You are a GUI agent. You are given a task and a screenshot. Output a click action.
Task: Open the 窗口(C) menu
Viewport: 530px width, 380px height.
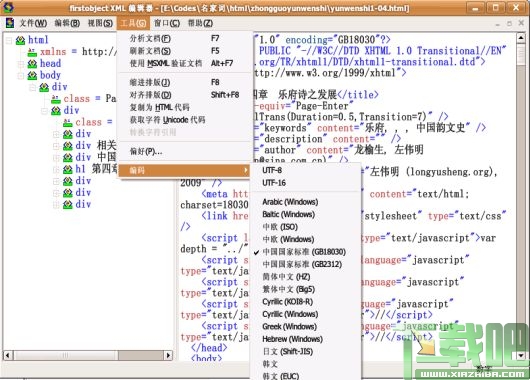tap(167, 23)
